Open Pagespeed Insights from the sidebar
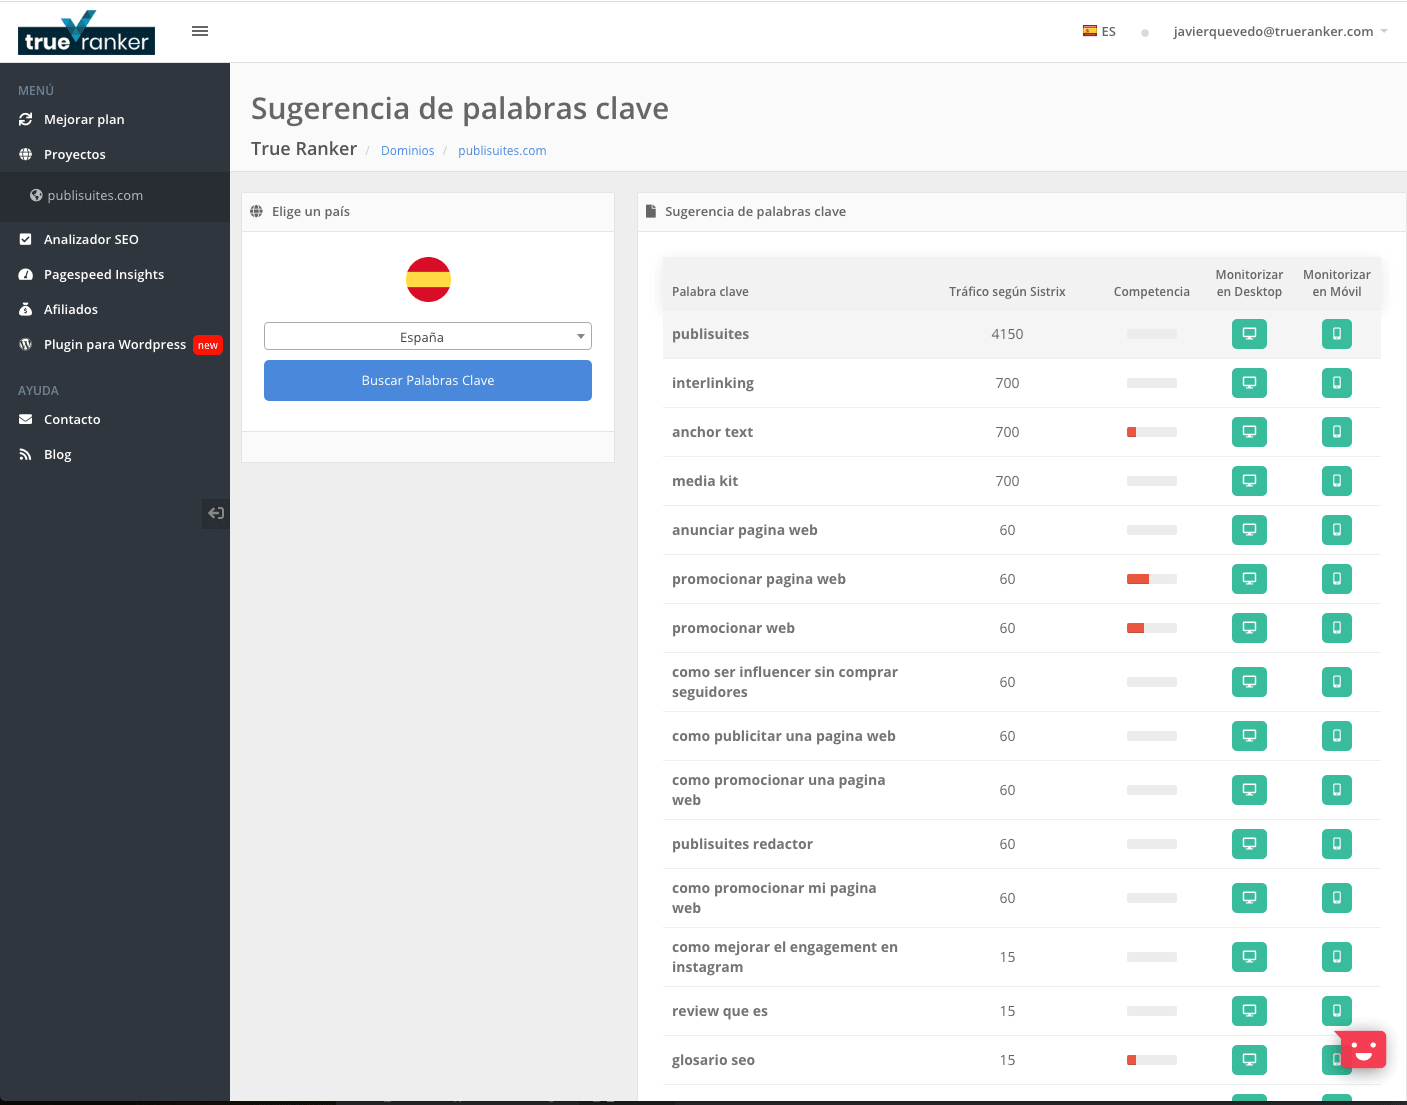 point(103,274)
